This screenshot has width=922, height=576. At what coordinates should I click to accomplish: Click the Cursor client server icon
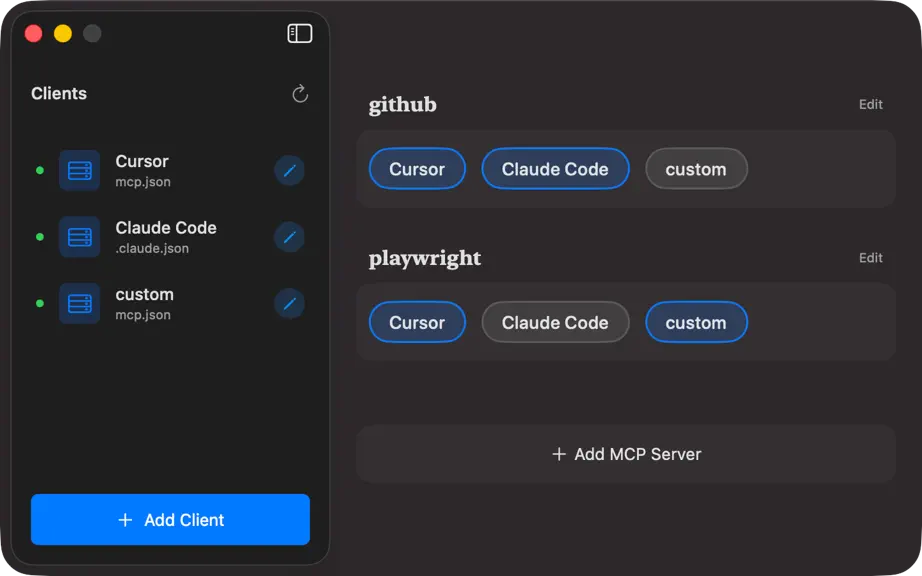(x=79, y=170)
